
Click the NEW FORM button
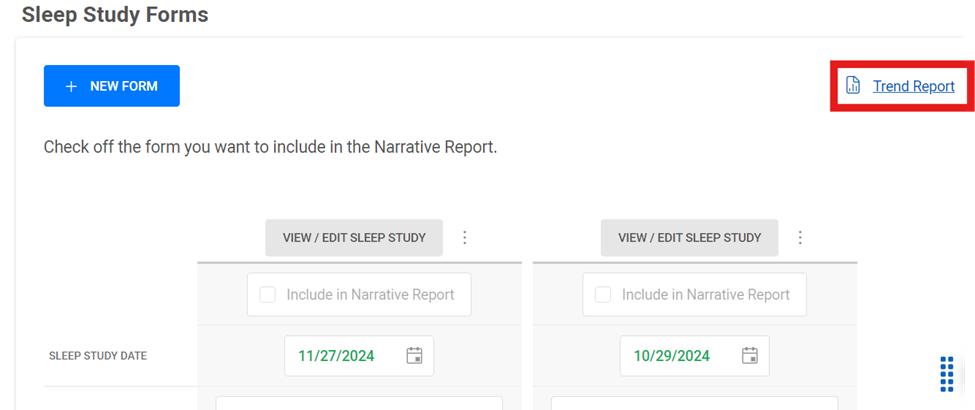112,86
